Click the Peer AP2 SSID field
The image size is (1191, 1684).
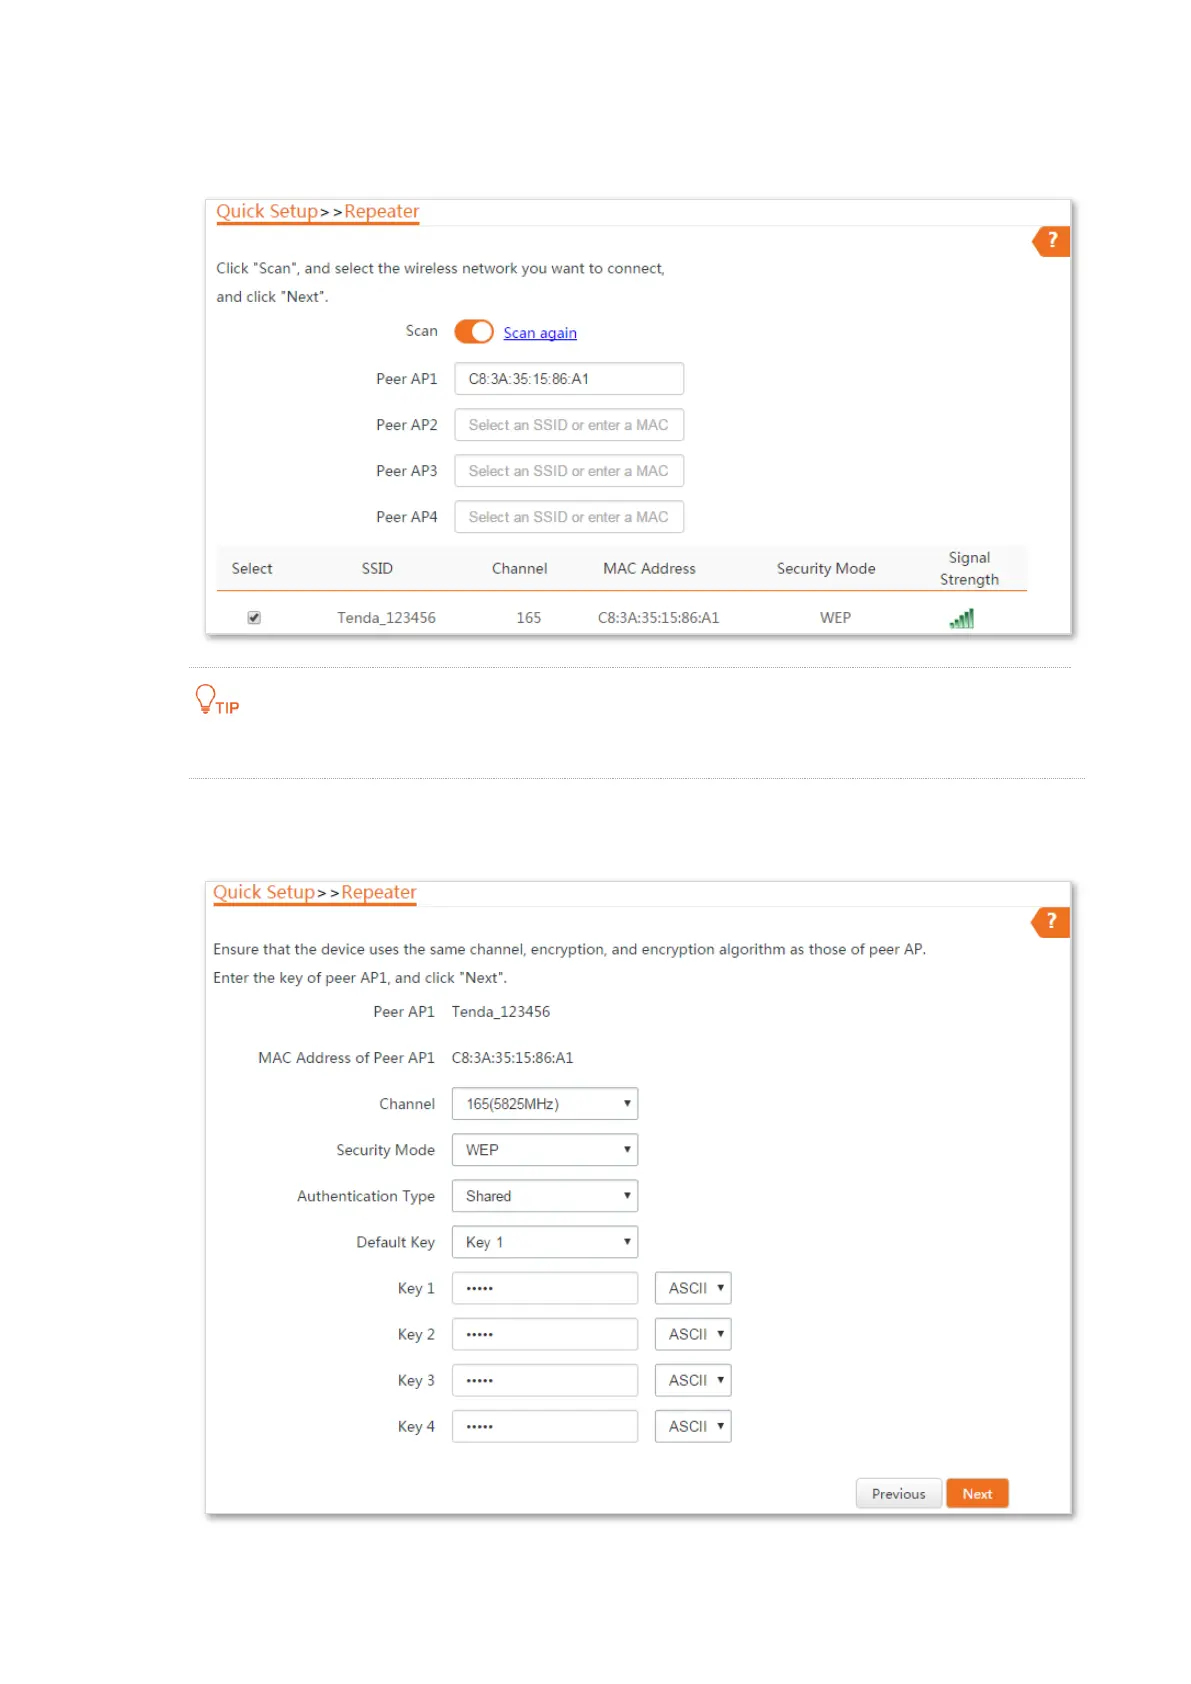tap(569, 425)
